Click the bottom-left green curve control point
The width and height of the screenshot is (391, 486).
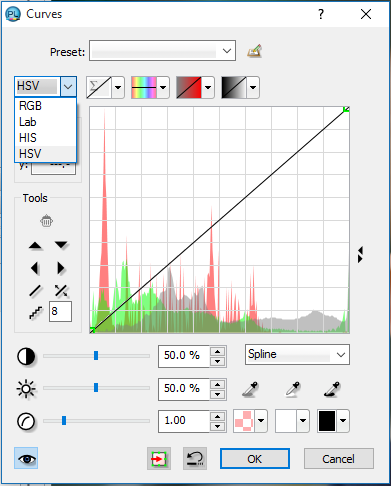point(93,330)
